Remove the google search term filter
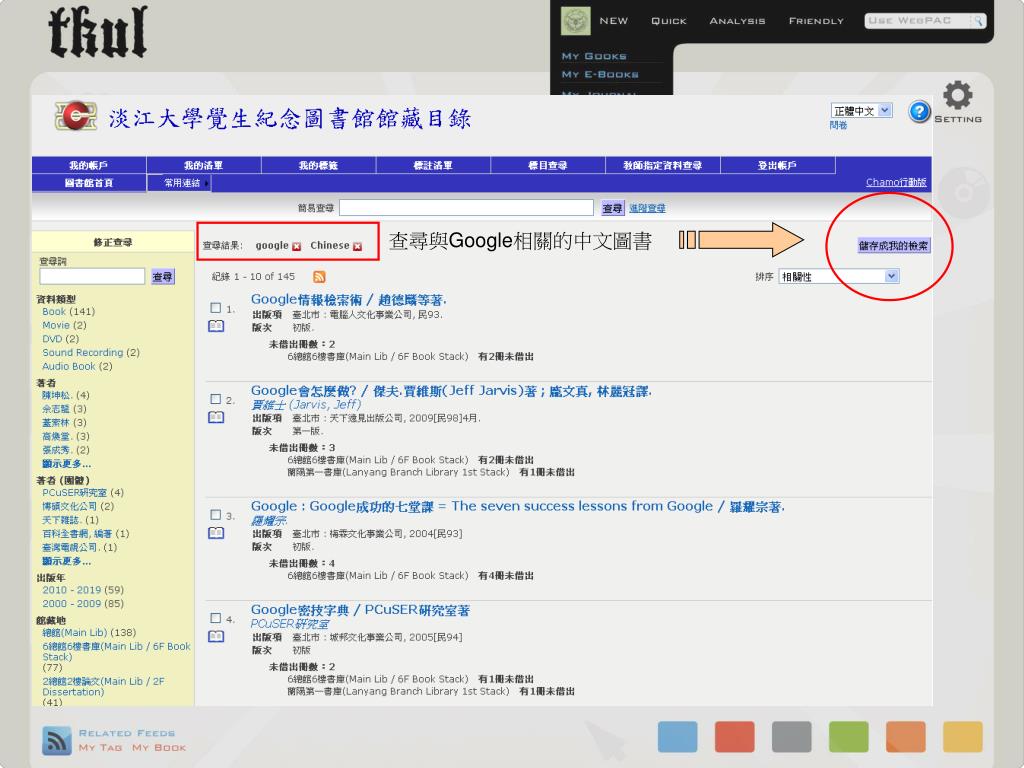Viewport: 1024px width, 768px height. [x=296, y=246]
